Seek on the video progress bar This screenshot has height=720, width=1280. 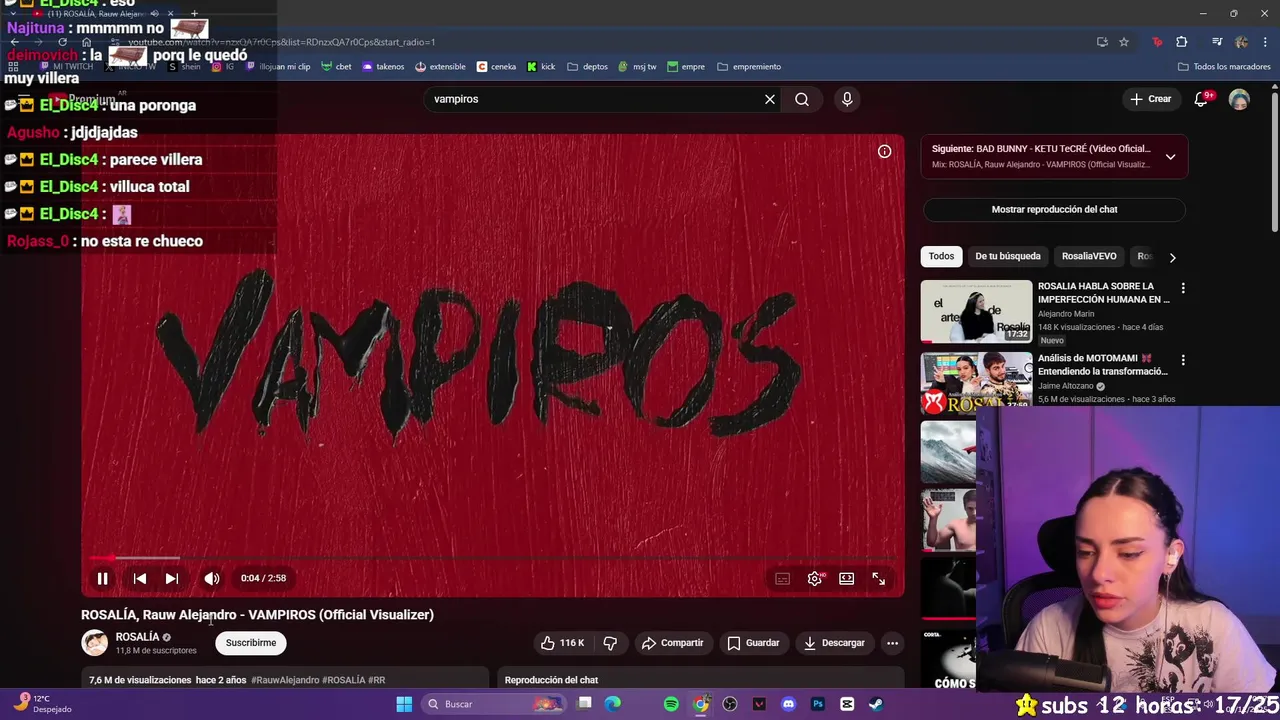493,558
